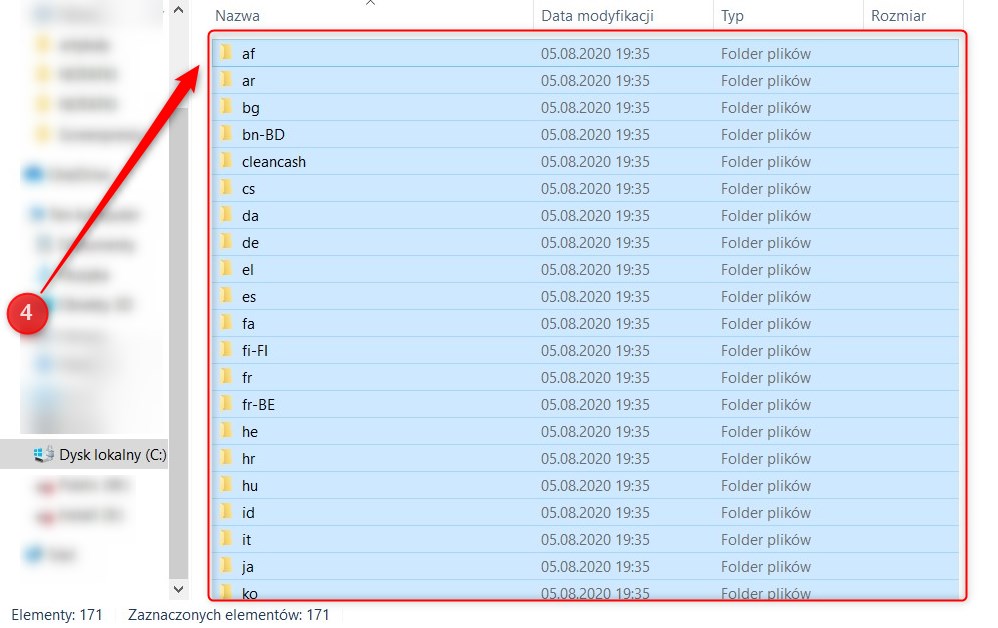Sort by Data modyfikacji column header
This screenshot has width=998, height=628.
597,16
